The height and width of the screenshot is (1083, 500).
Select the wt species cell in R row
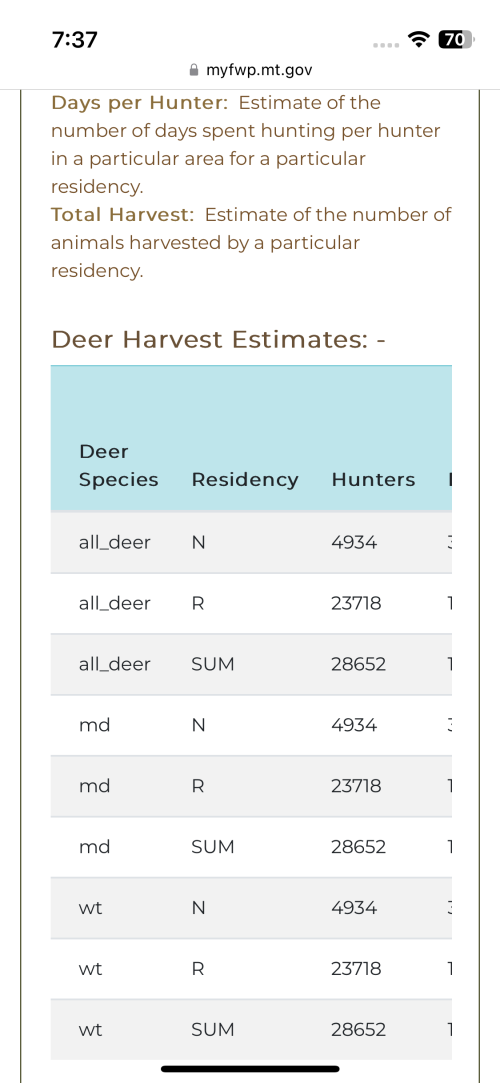[90, 969]
